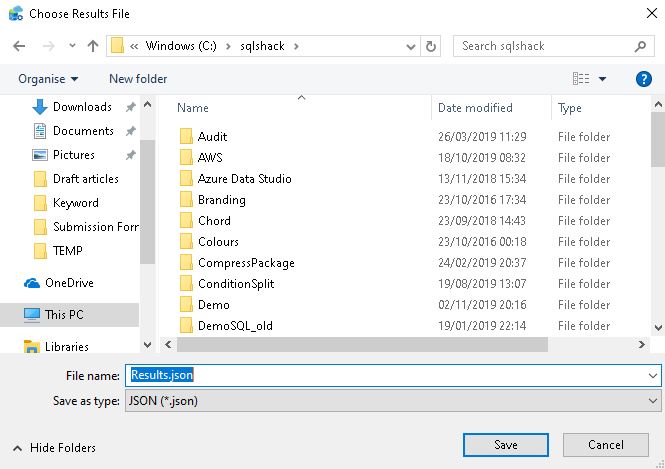Open the Help question mark icon
This screenshot has height=469, width=665.
[x=644, y=79]
